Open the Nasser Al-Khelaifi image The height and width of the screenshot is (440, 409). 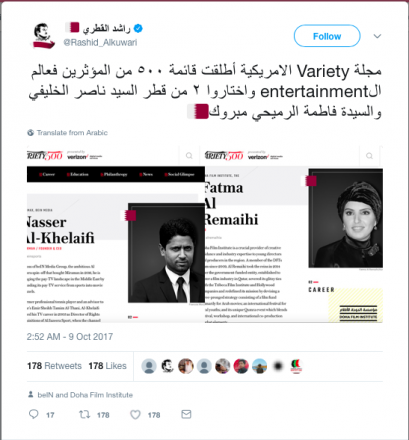pyautogui.click(x=116, y=234)
